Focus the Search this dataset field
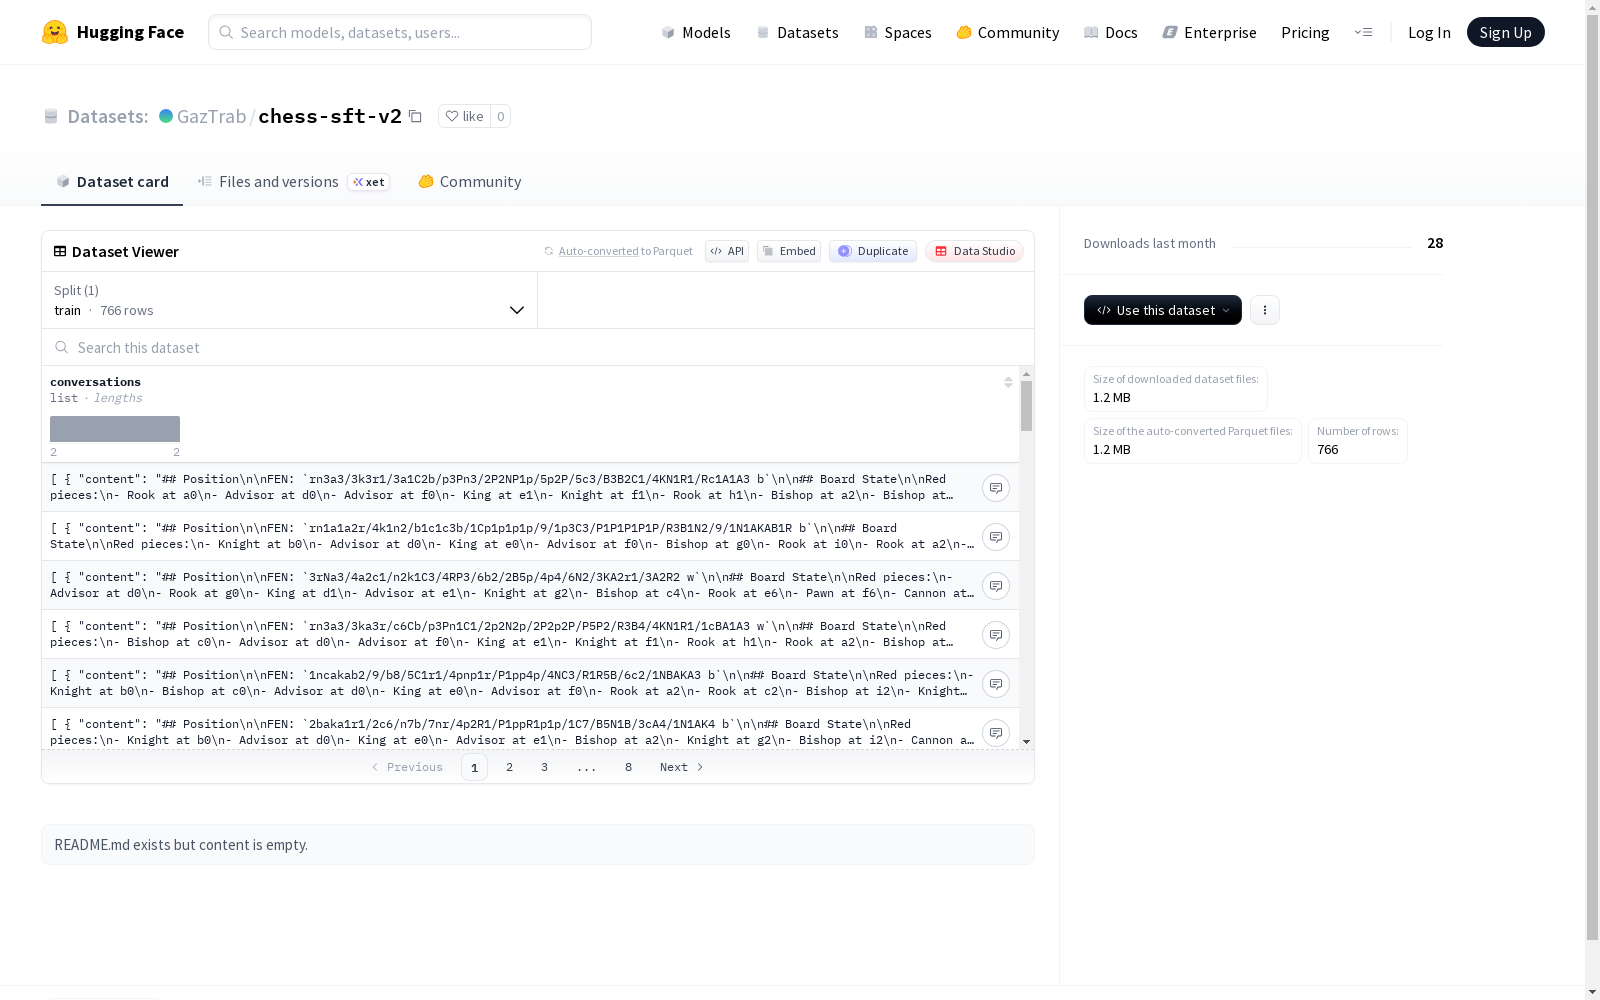Image resolution: width=1600 pixels, height=1000 pixels. [538, 347]
